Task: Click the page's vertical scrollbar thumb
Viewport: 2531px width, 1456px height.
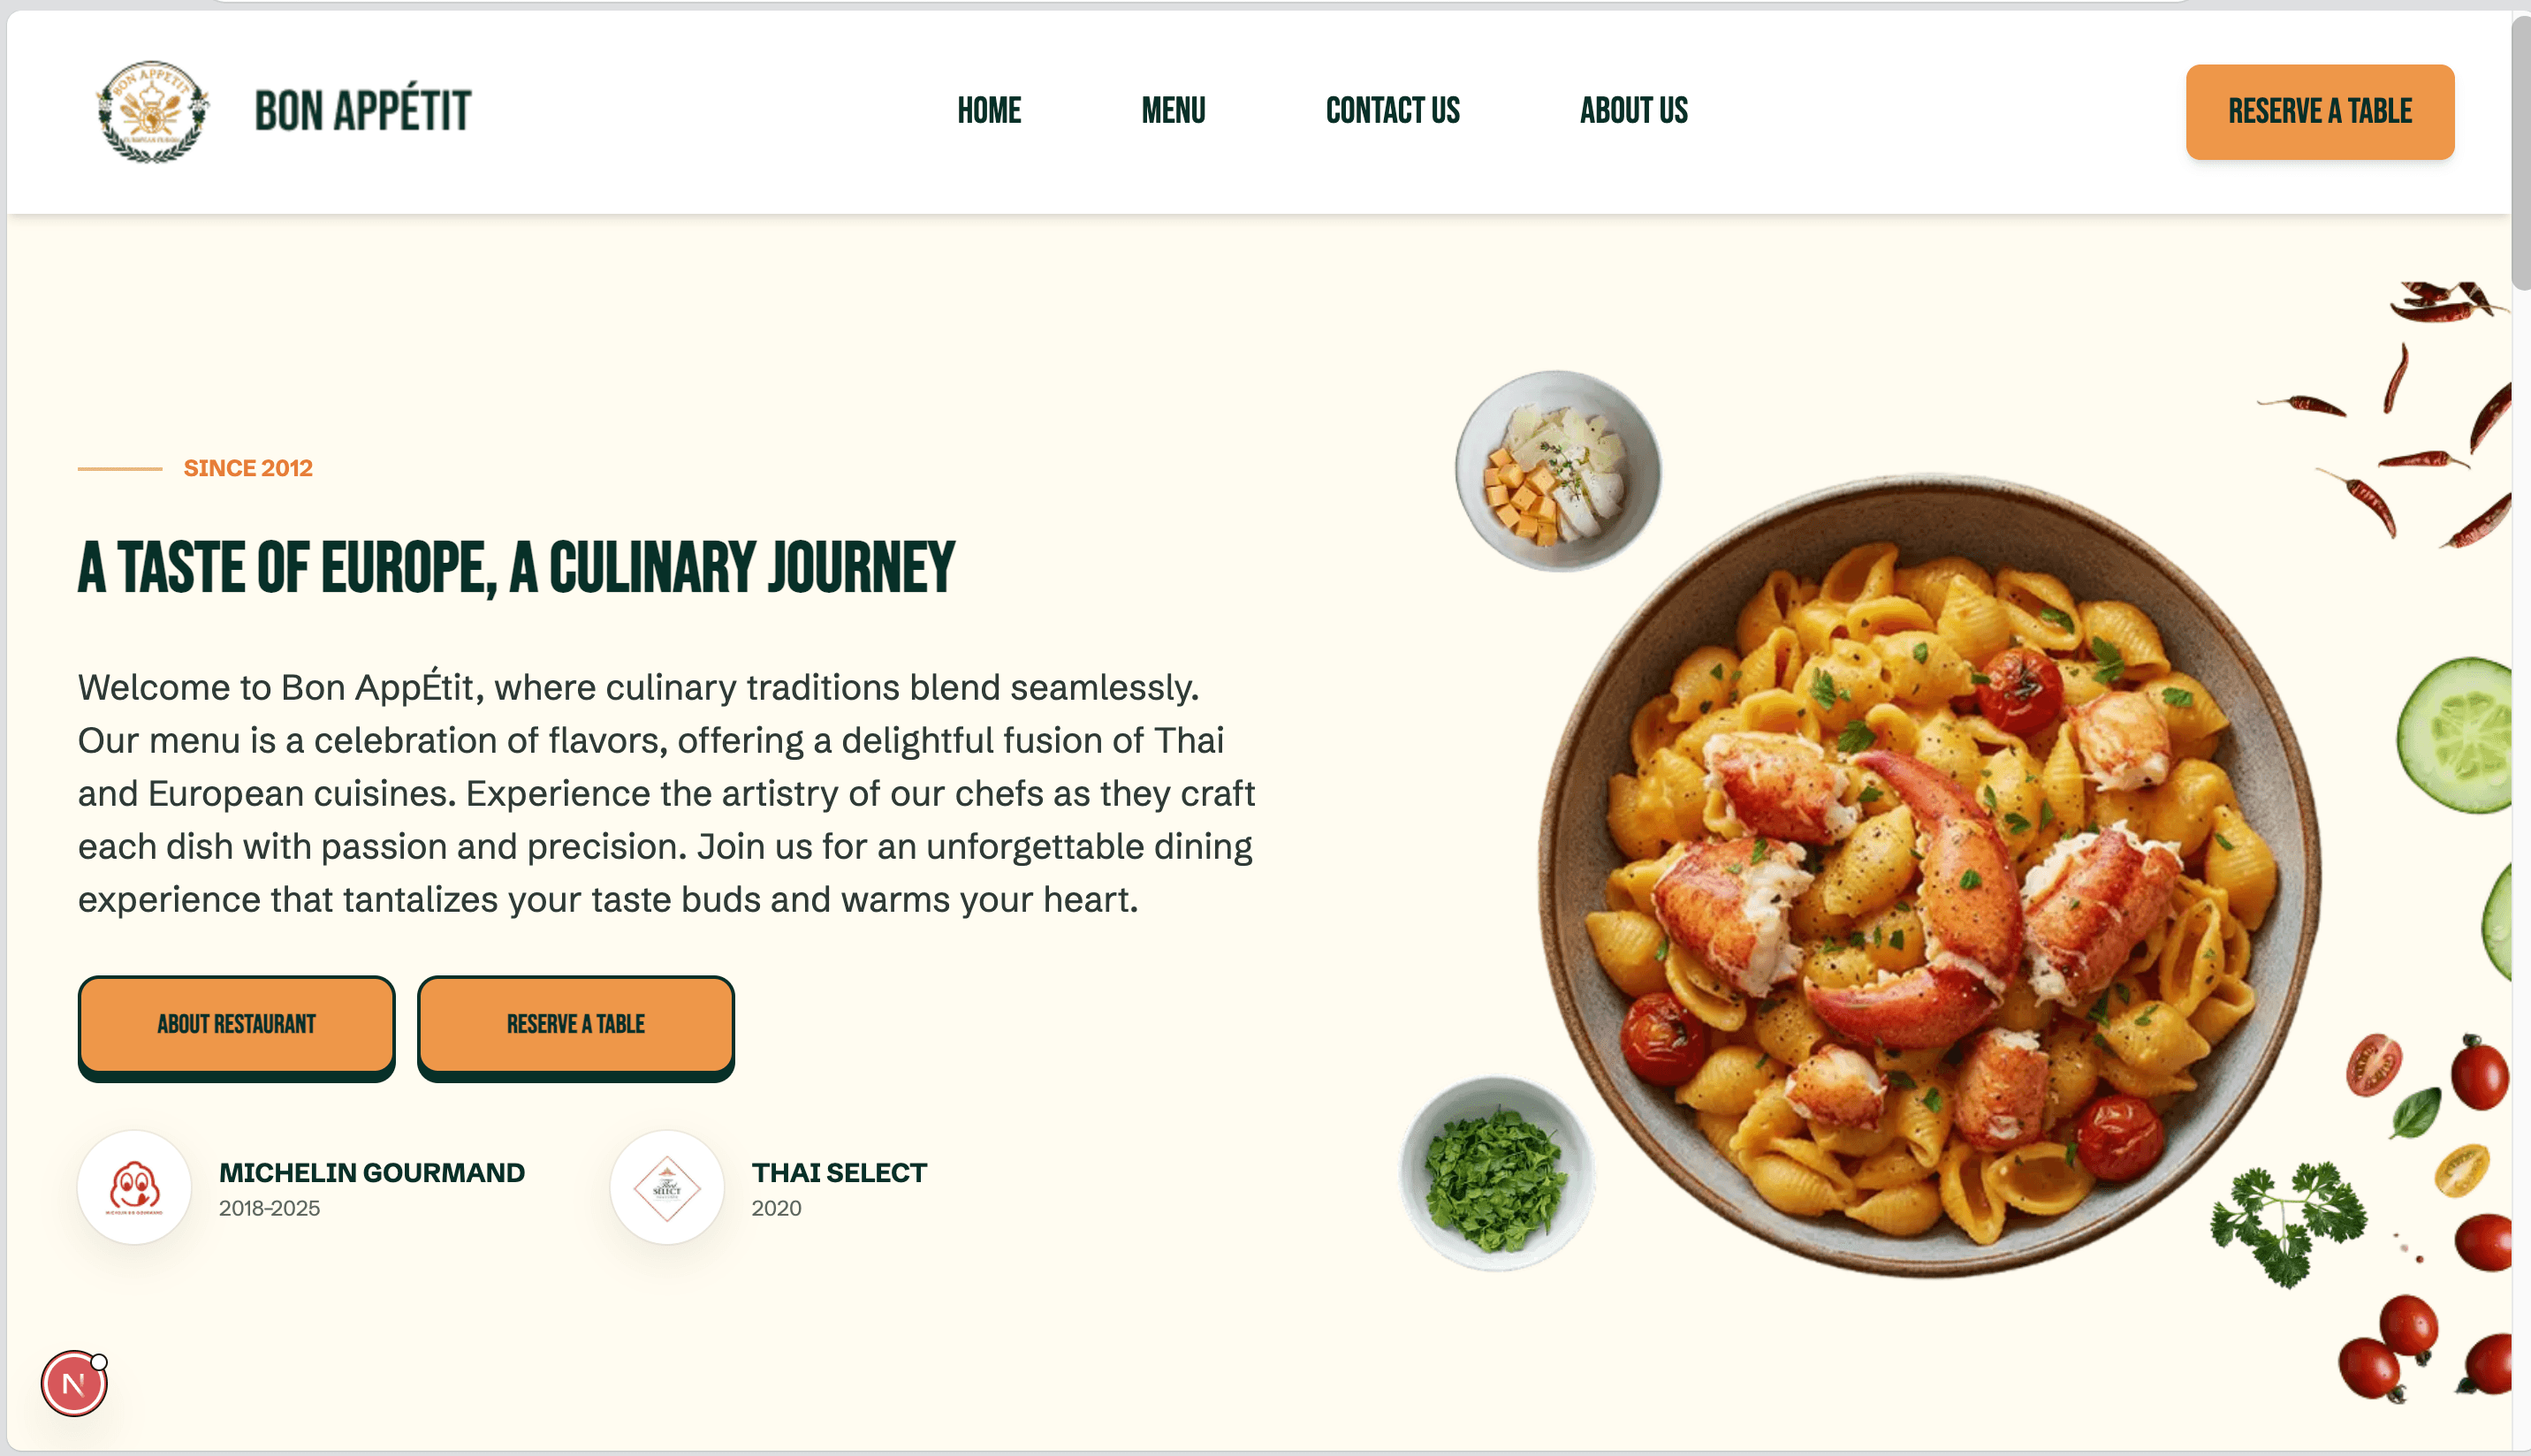Action: pos(2521,150)
